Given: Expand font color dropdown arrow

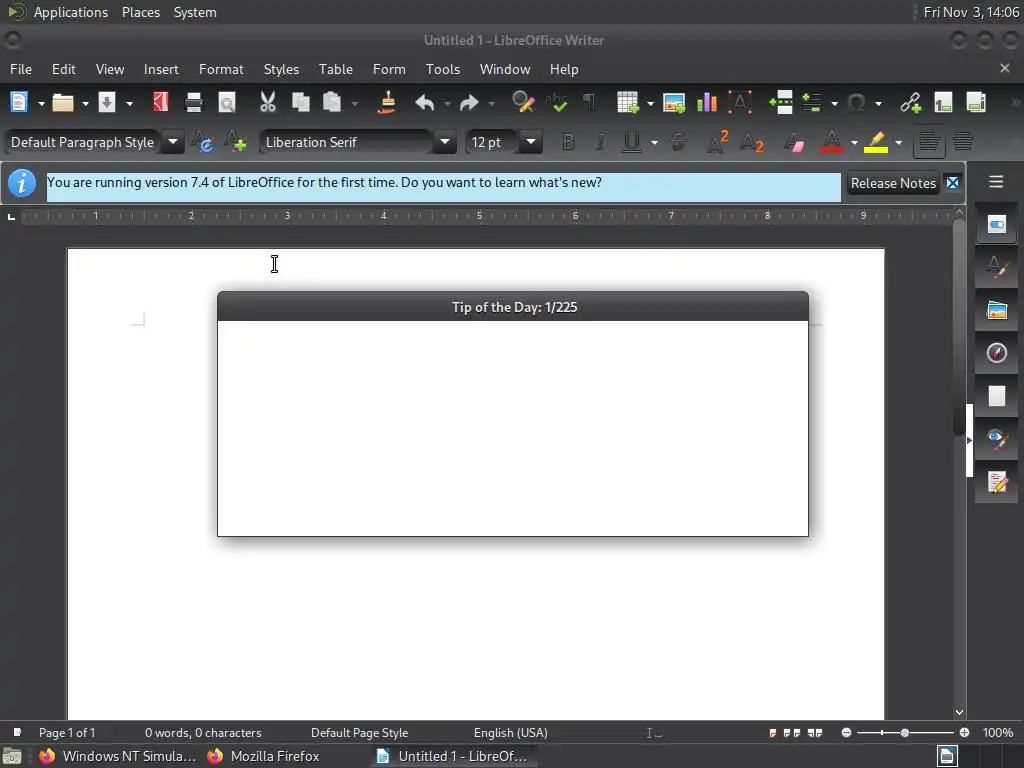Looking at the screenshot, I should [854, 142].
